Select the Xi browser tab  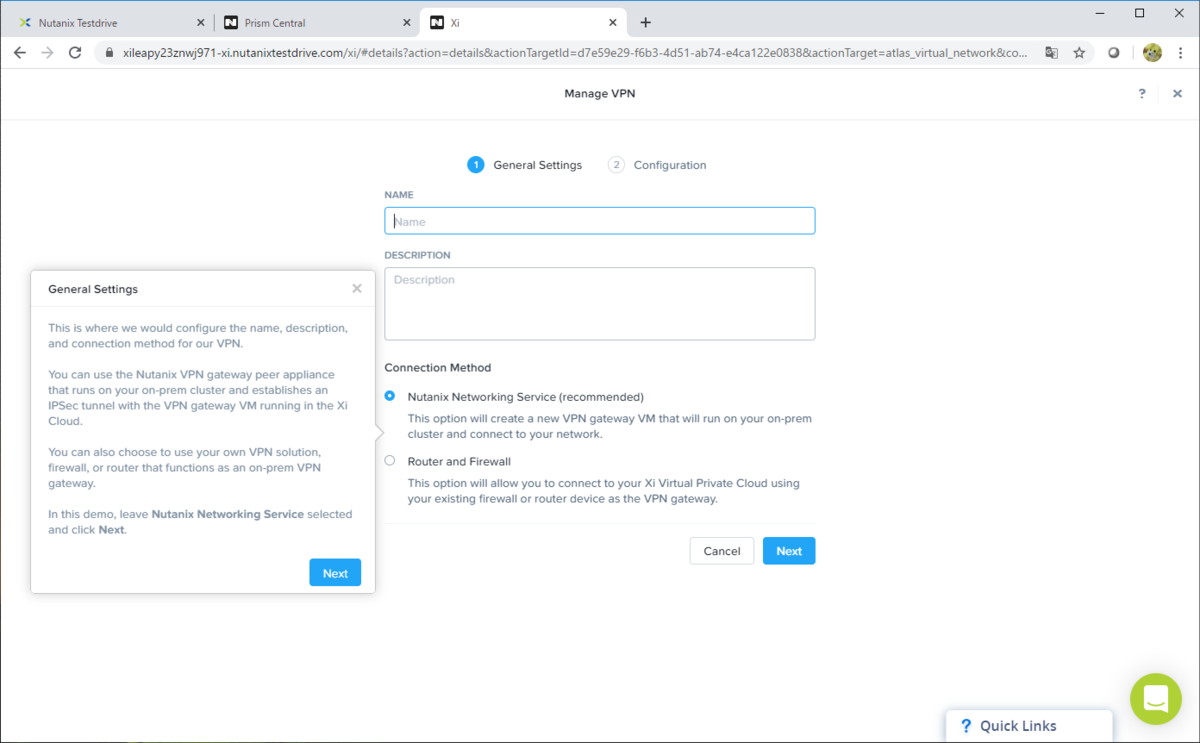tap(523, 22)
